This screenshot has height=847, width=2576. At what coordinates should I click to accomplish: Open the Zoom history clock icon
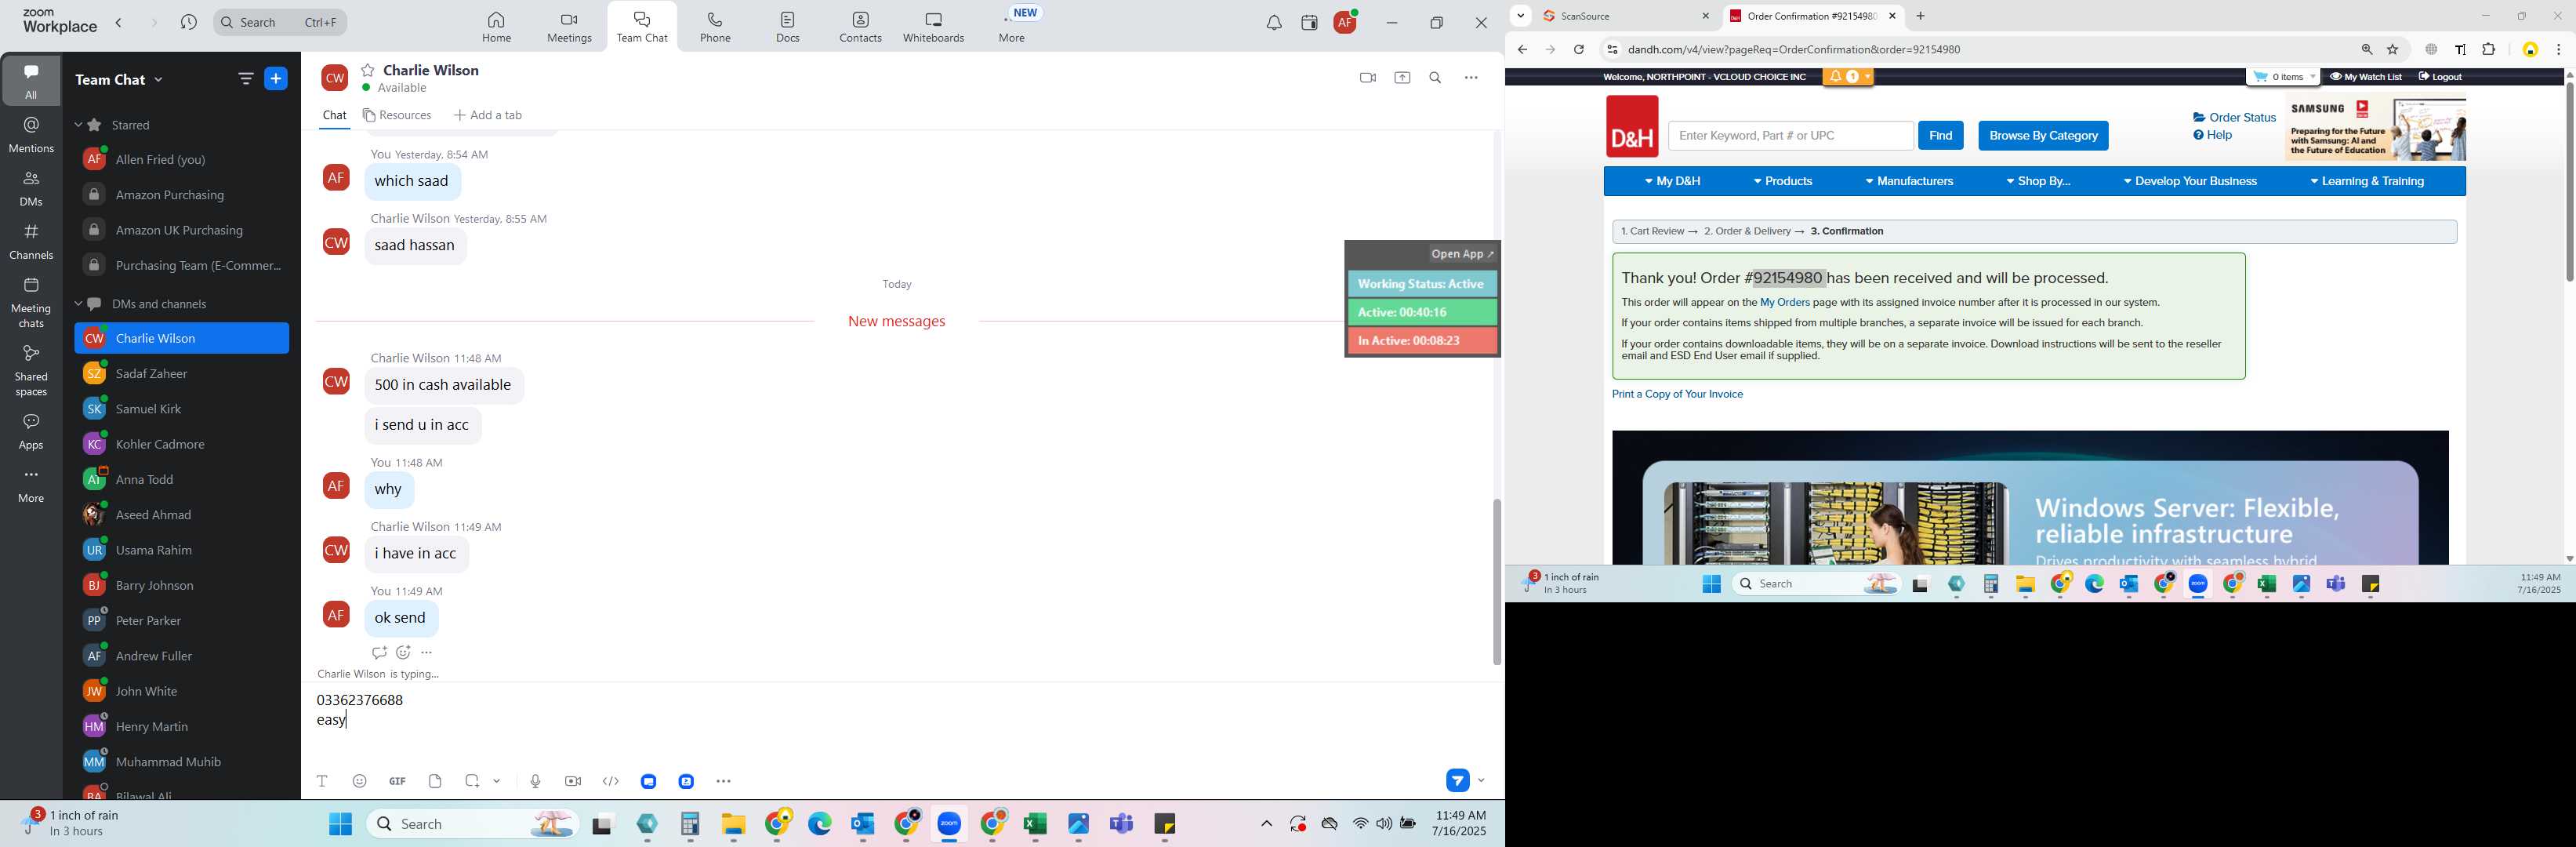click(x=189, y=23)
